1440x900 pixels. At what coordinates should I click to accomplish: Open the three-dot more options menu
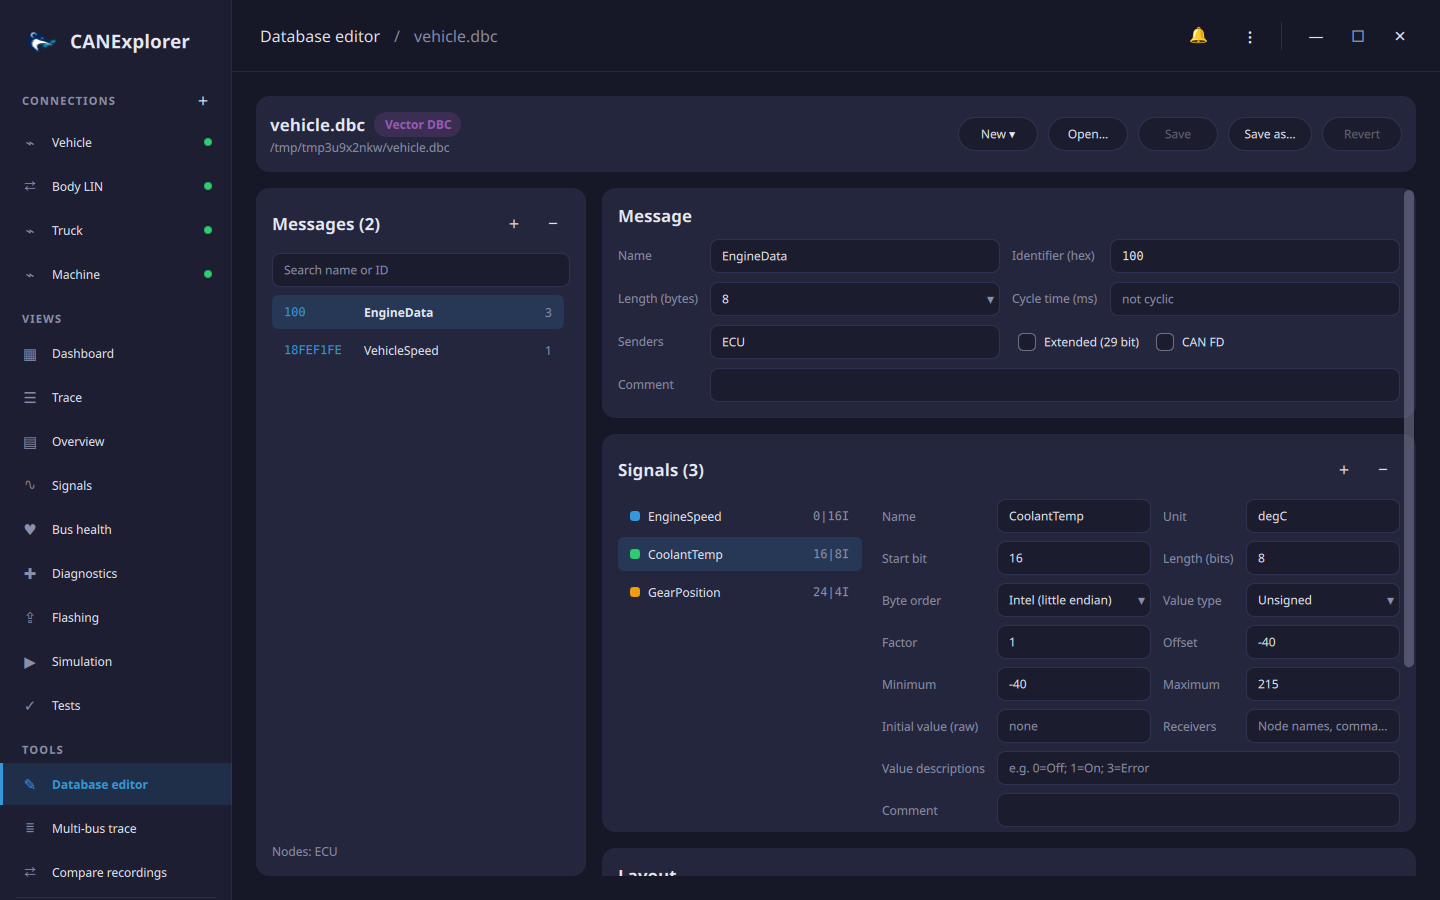(1250, 37)
